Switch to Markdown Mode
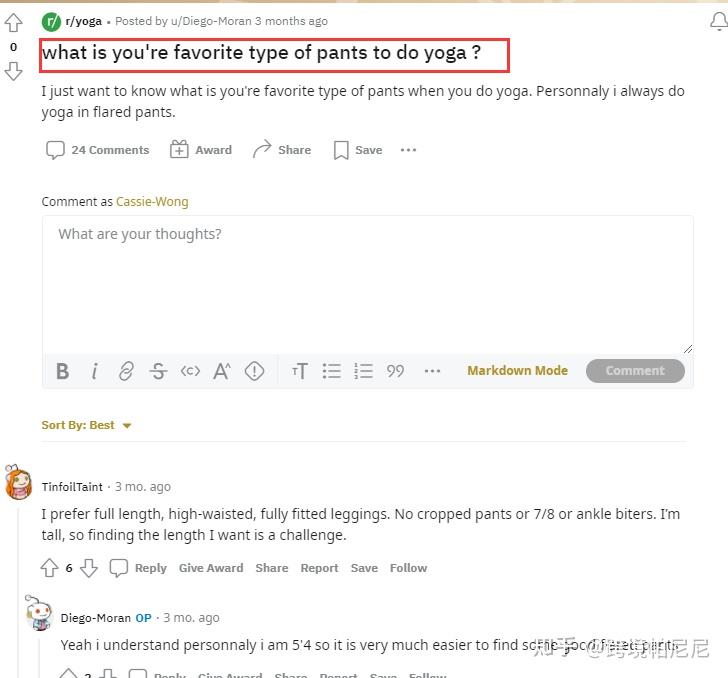Viewport: 728px width, 678px height. click(517, 371)
